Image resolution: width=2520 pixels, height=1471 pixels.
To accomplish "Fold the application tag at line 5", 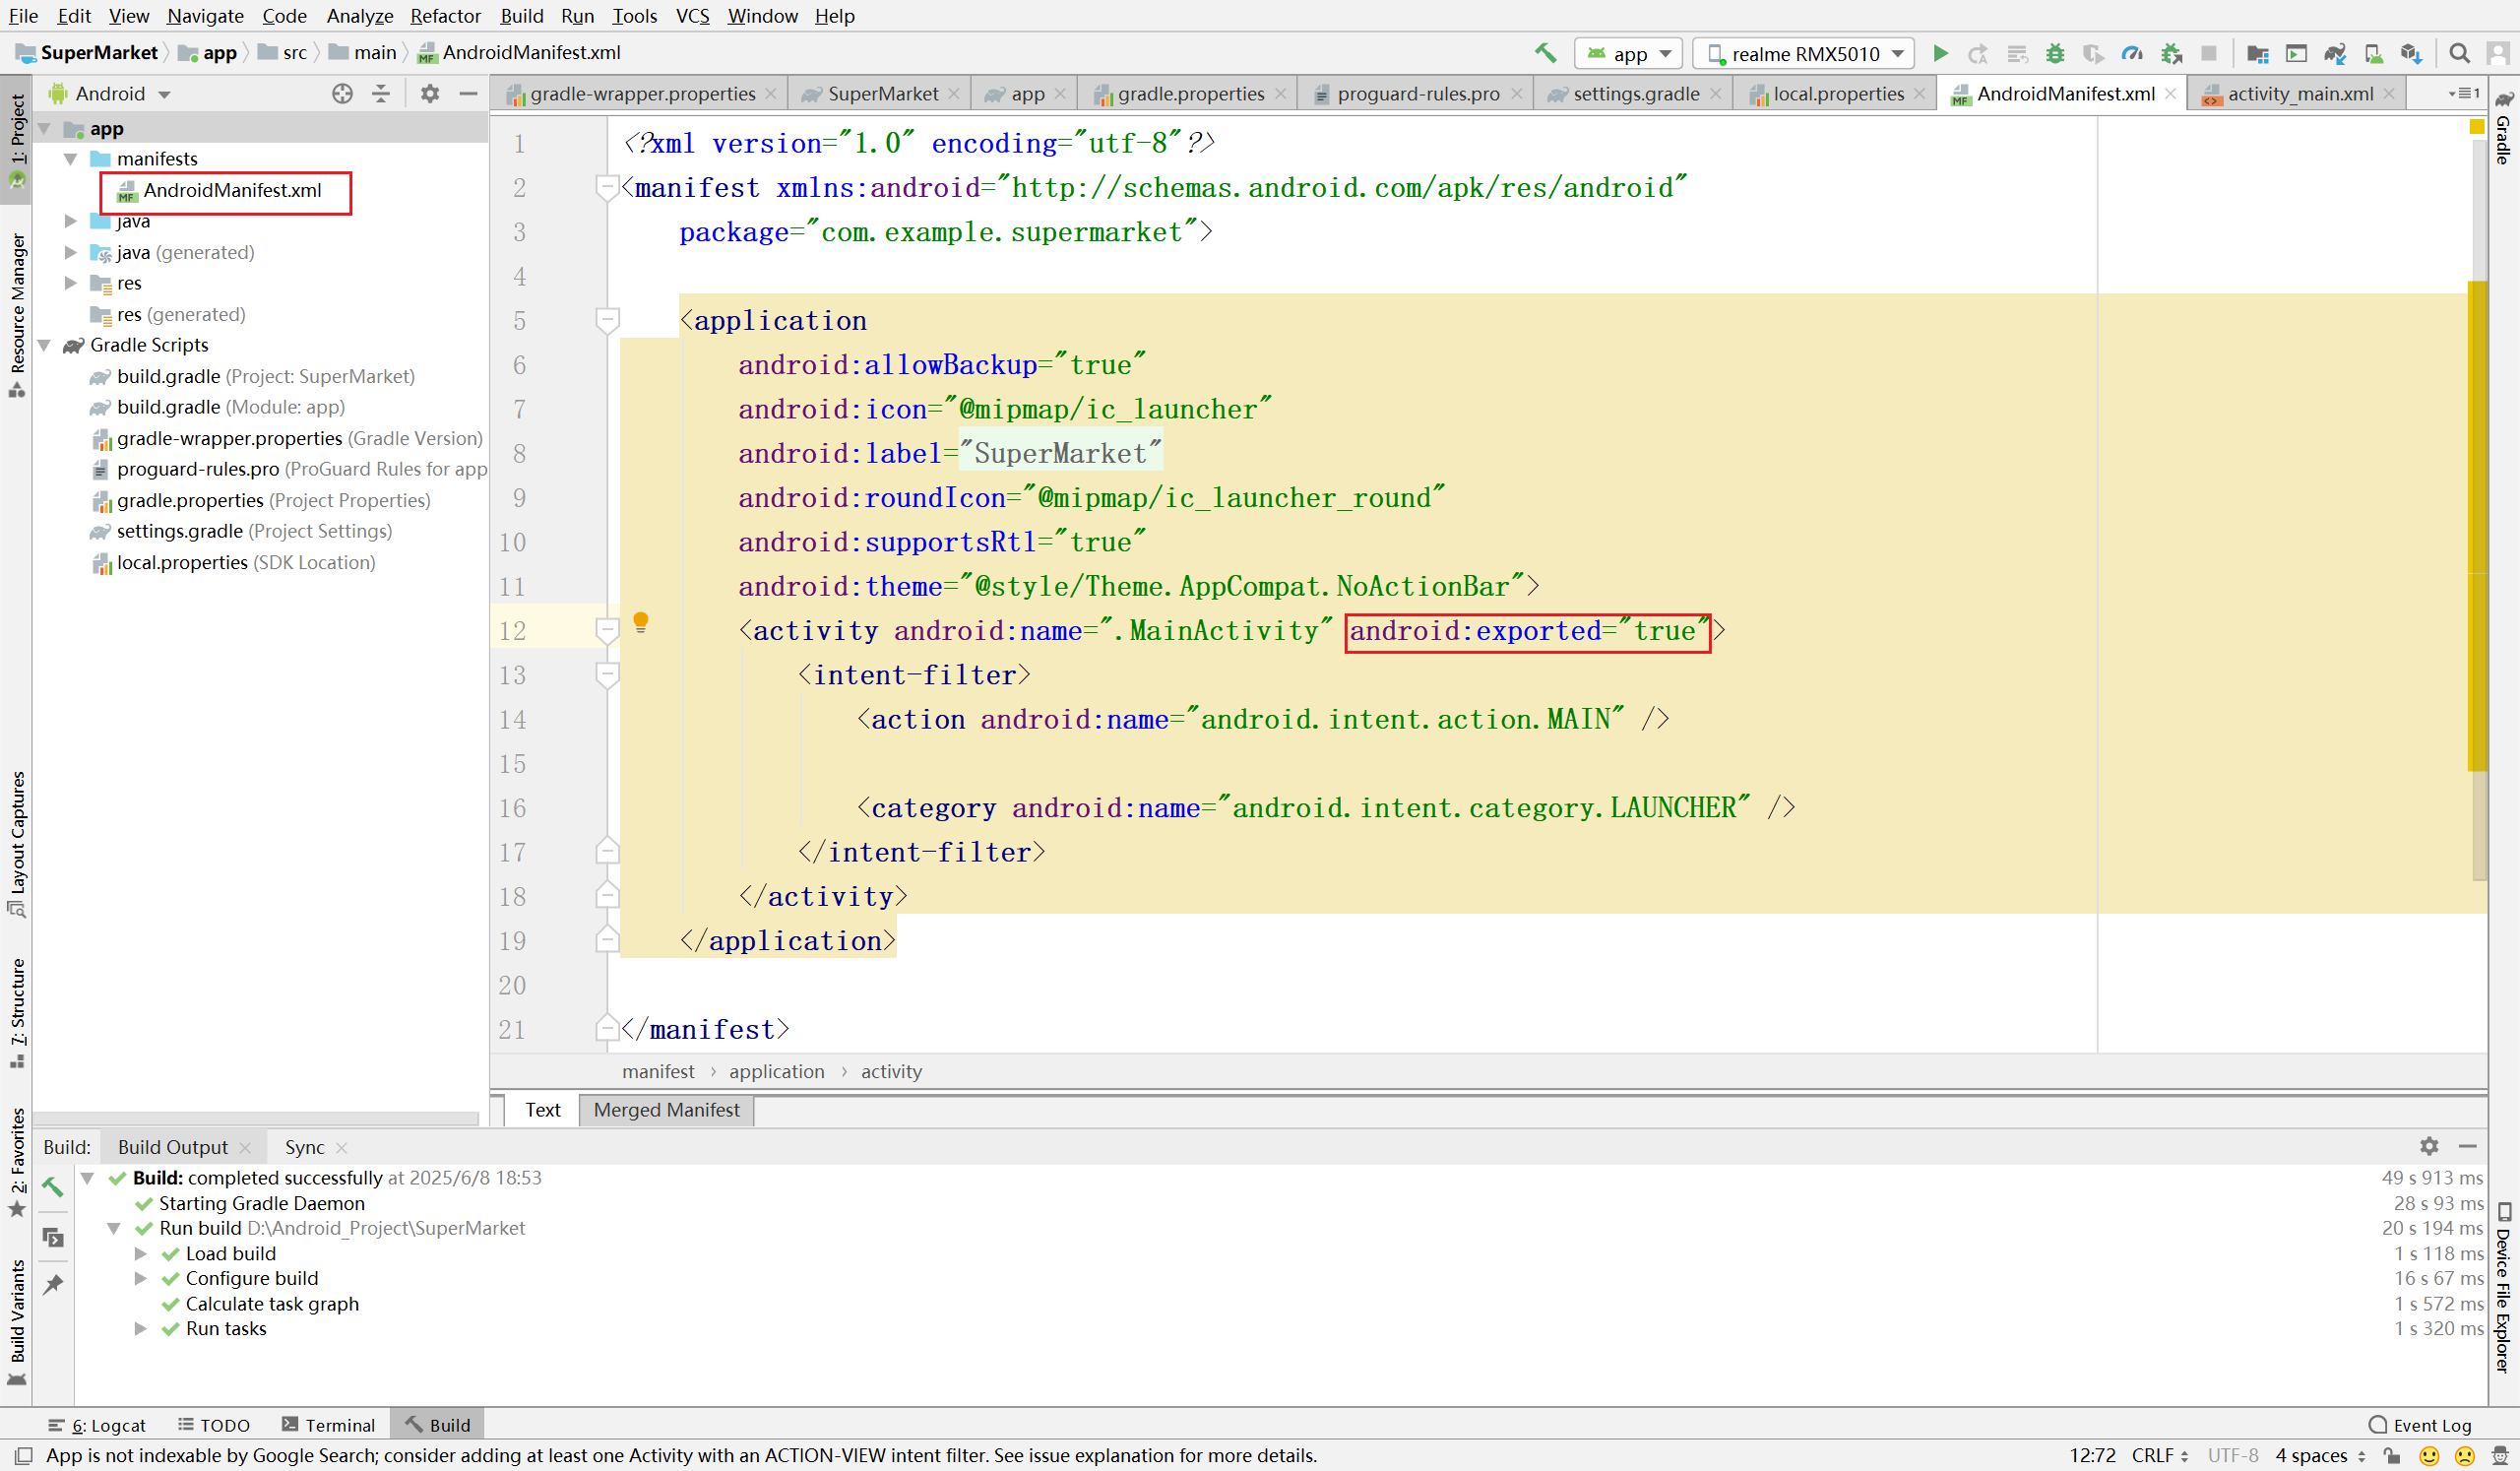I will coord(607,320).
